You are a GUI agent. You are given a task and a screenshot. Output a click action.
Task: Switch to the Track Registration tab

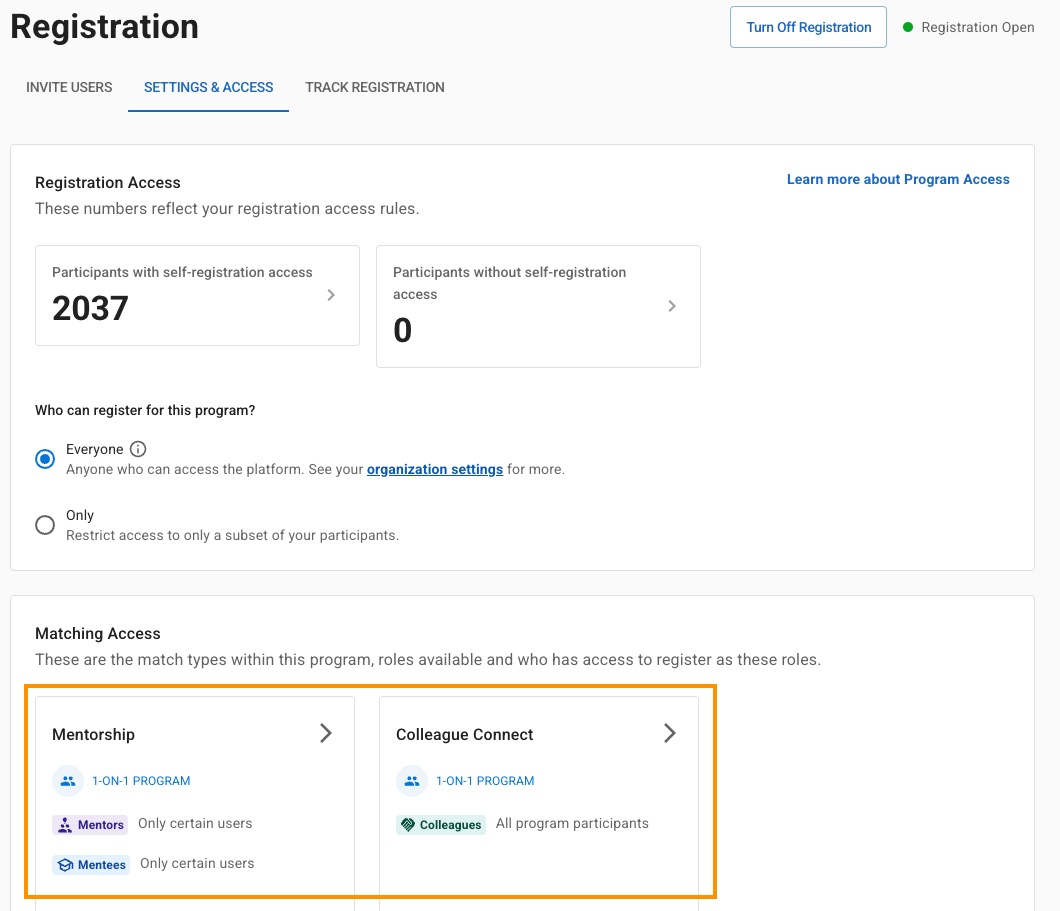click(x=375, y=87)
